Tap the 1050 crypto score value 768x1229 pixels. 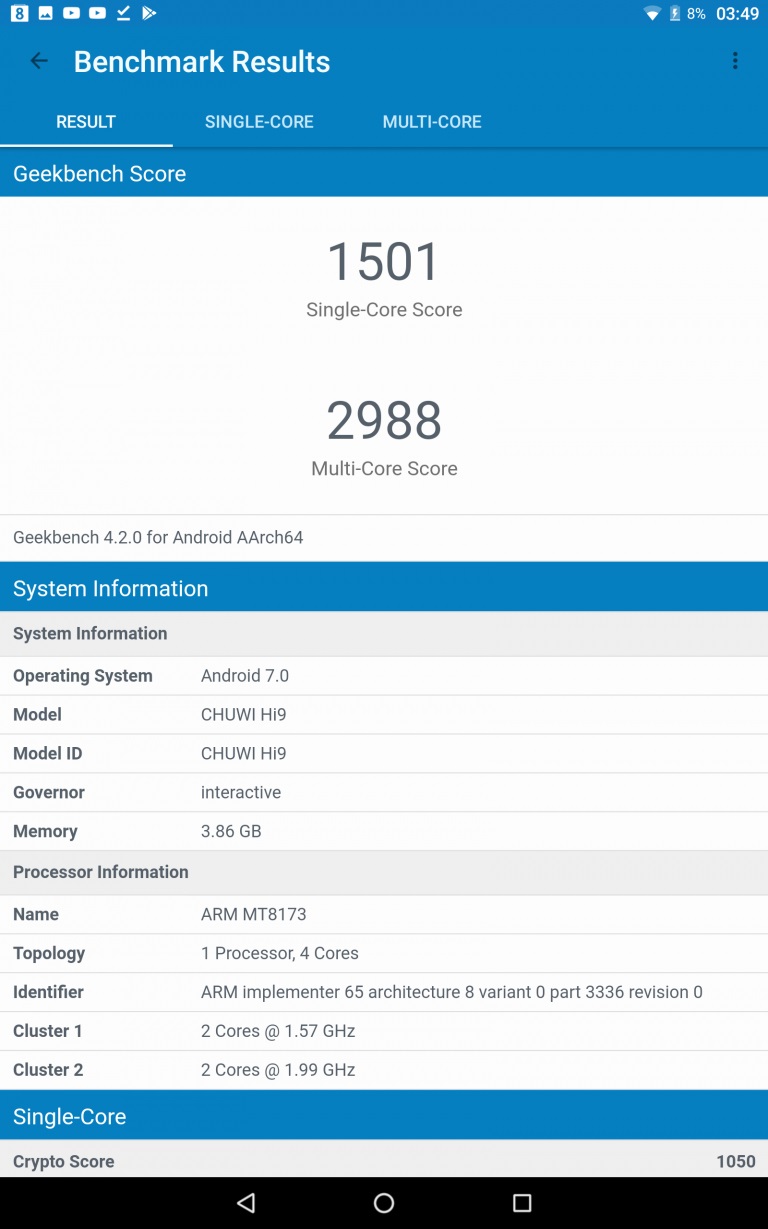point(736,1162)
